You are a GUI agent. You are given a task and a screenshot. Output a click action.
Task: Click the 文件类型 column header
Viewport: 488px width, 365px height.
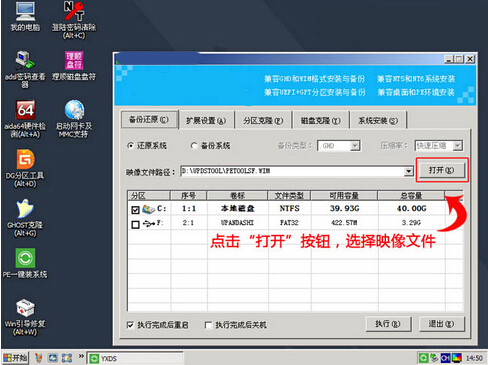(289, 195)
